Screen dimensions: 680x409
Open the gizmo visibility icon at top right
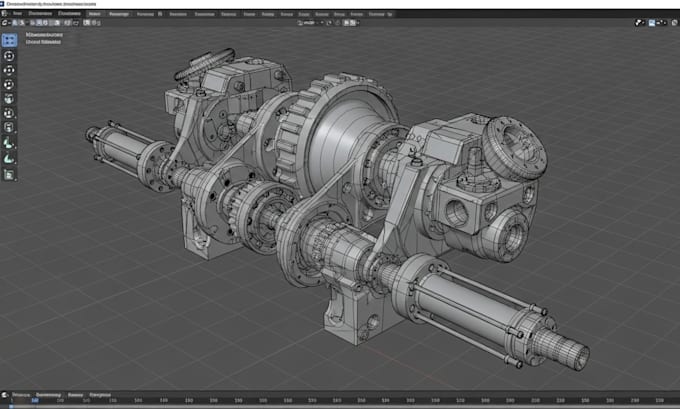coord(638,23)
